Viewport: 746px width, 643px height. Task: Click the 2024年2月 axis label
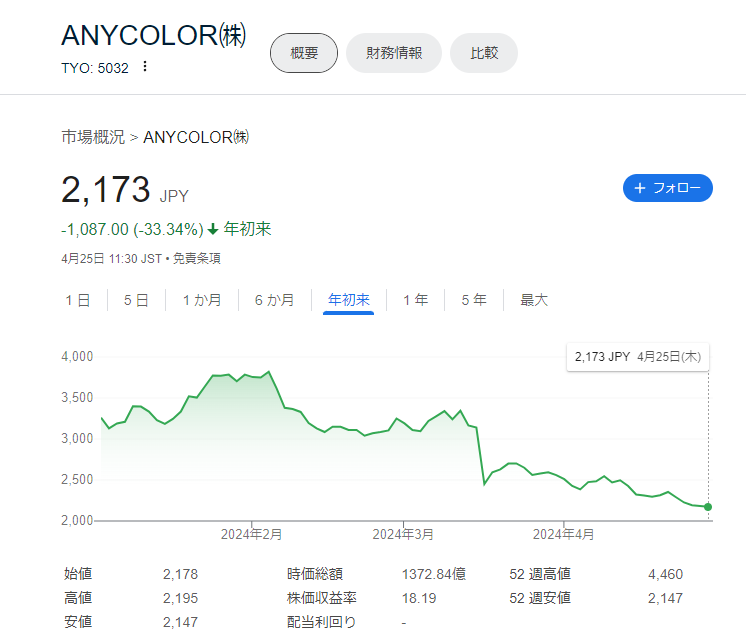click(x=251, y=535)
